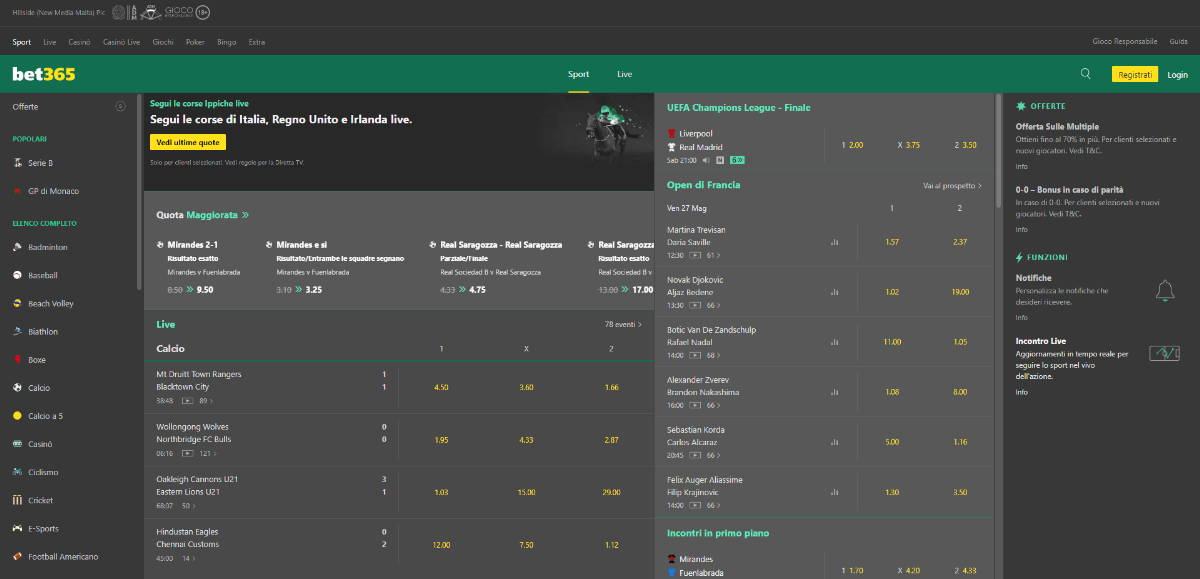
Task: Open stats icon for Trevisan vs Saville
Action: [834, 242]
